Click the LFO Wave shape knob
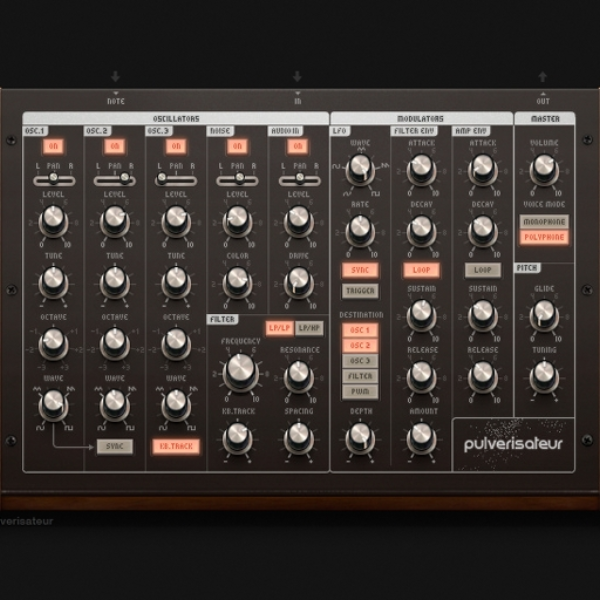Screen dimensions: 600x600 360,169
